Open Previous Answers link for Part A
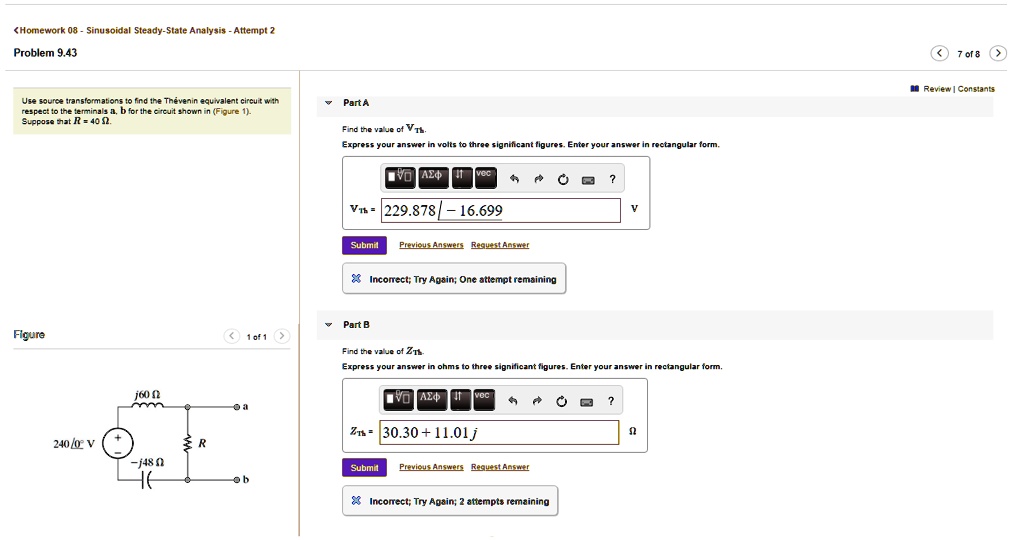Image resolution: width=1011 pixels, height=540 pixels. click(430, 245)
